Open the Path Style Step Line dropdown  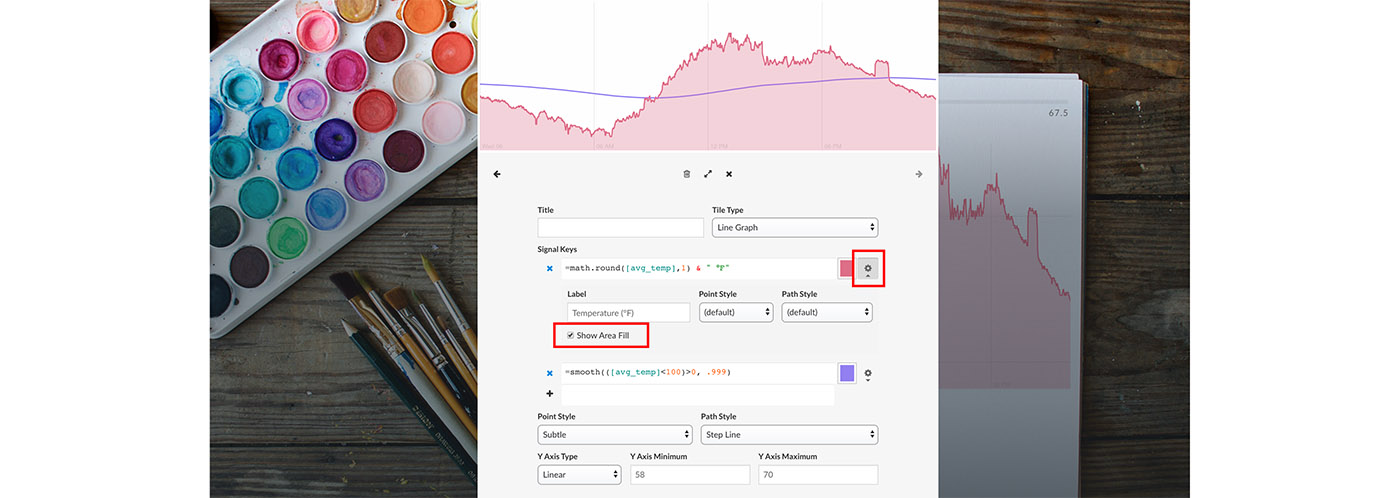tap(789, 435)
